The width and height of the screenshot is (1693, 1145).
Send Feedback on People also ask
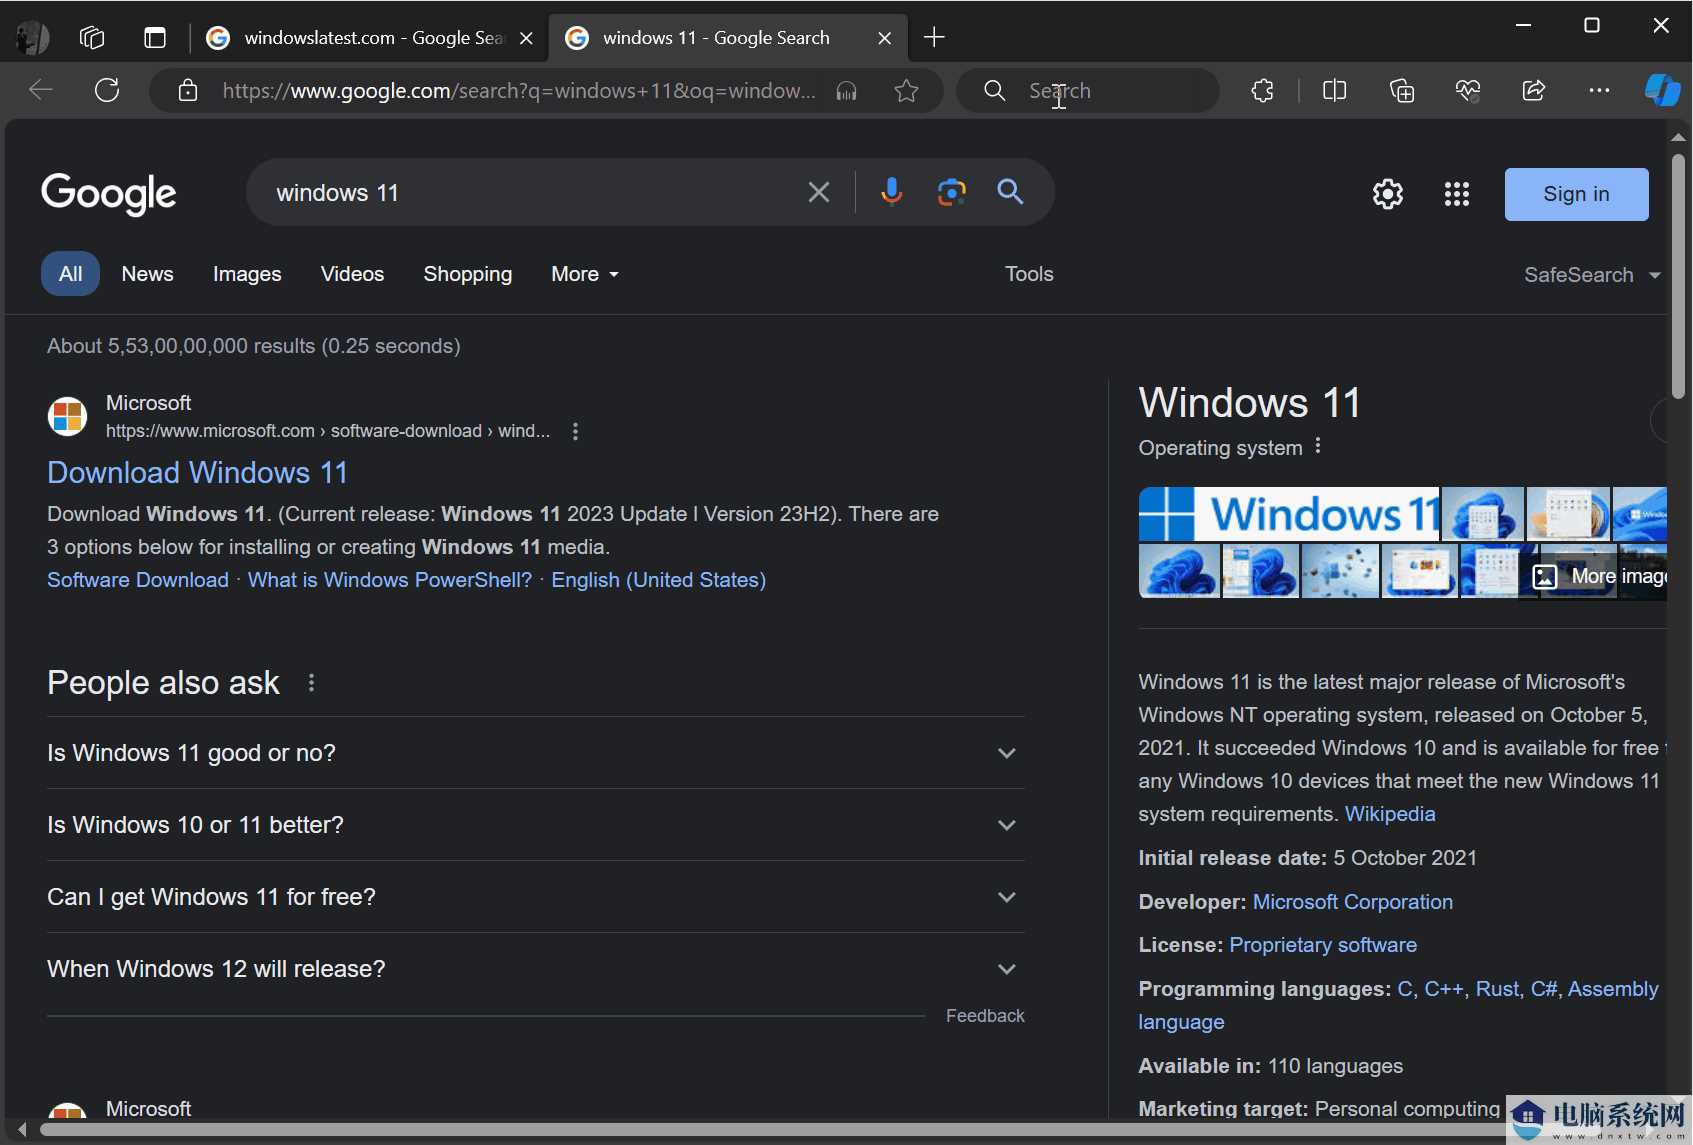coord(985,1016)
